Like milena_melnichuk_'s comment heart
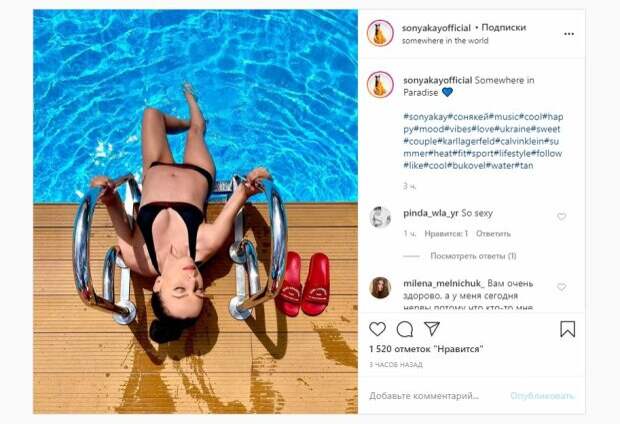 click(x=561, y=287)
